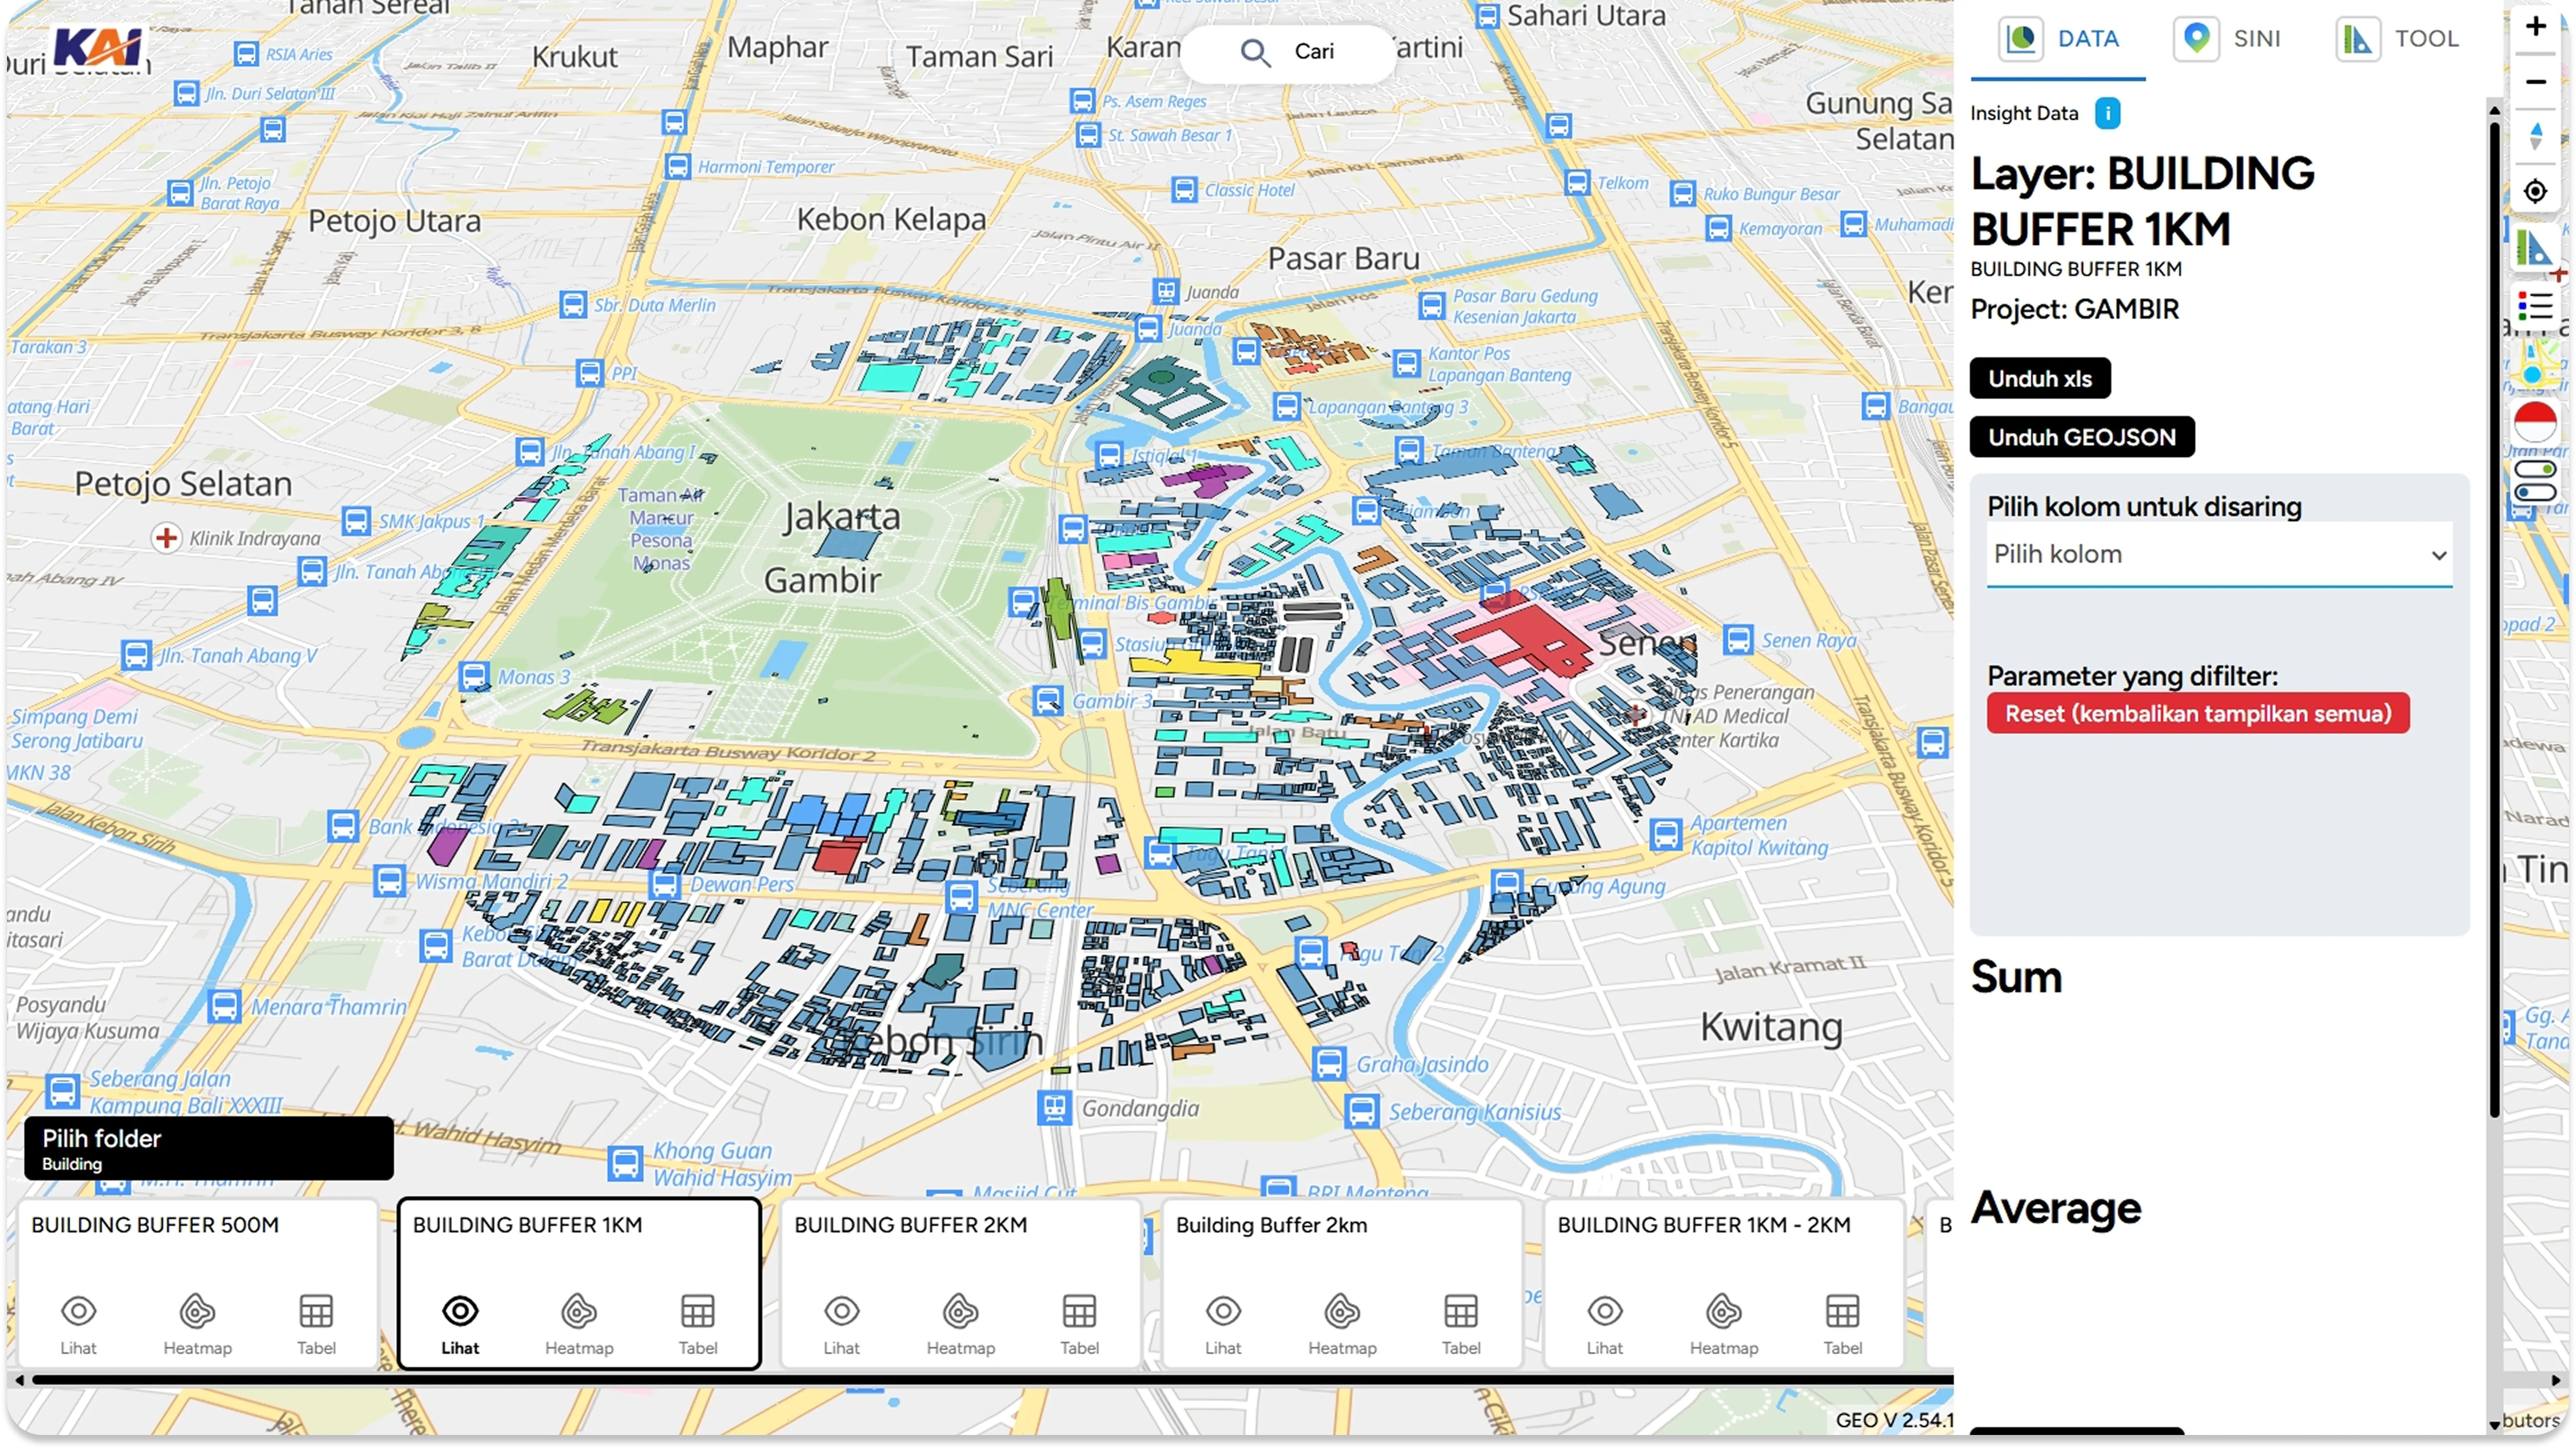Click the Menara Thamrin bus stop icon
The image size is (2576, 1449).
224,1006
